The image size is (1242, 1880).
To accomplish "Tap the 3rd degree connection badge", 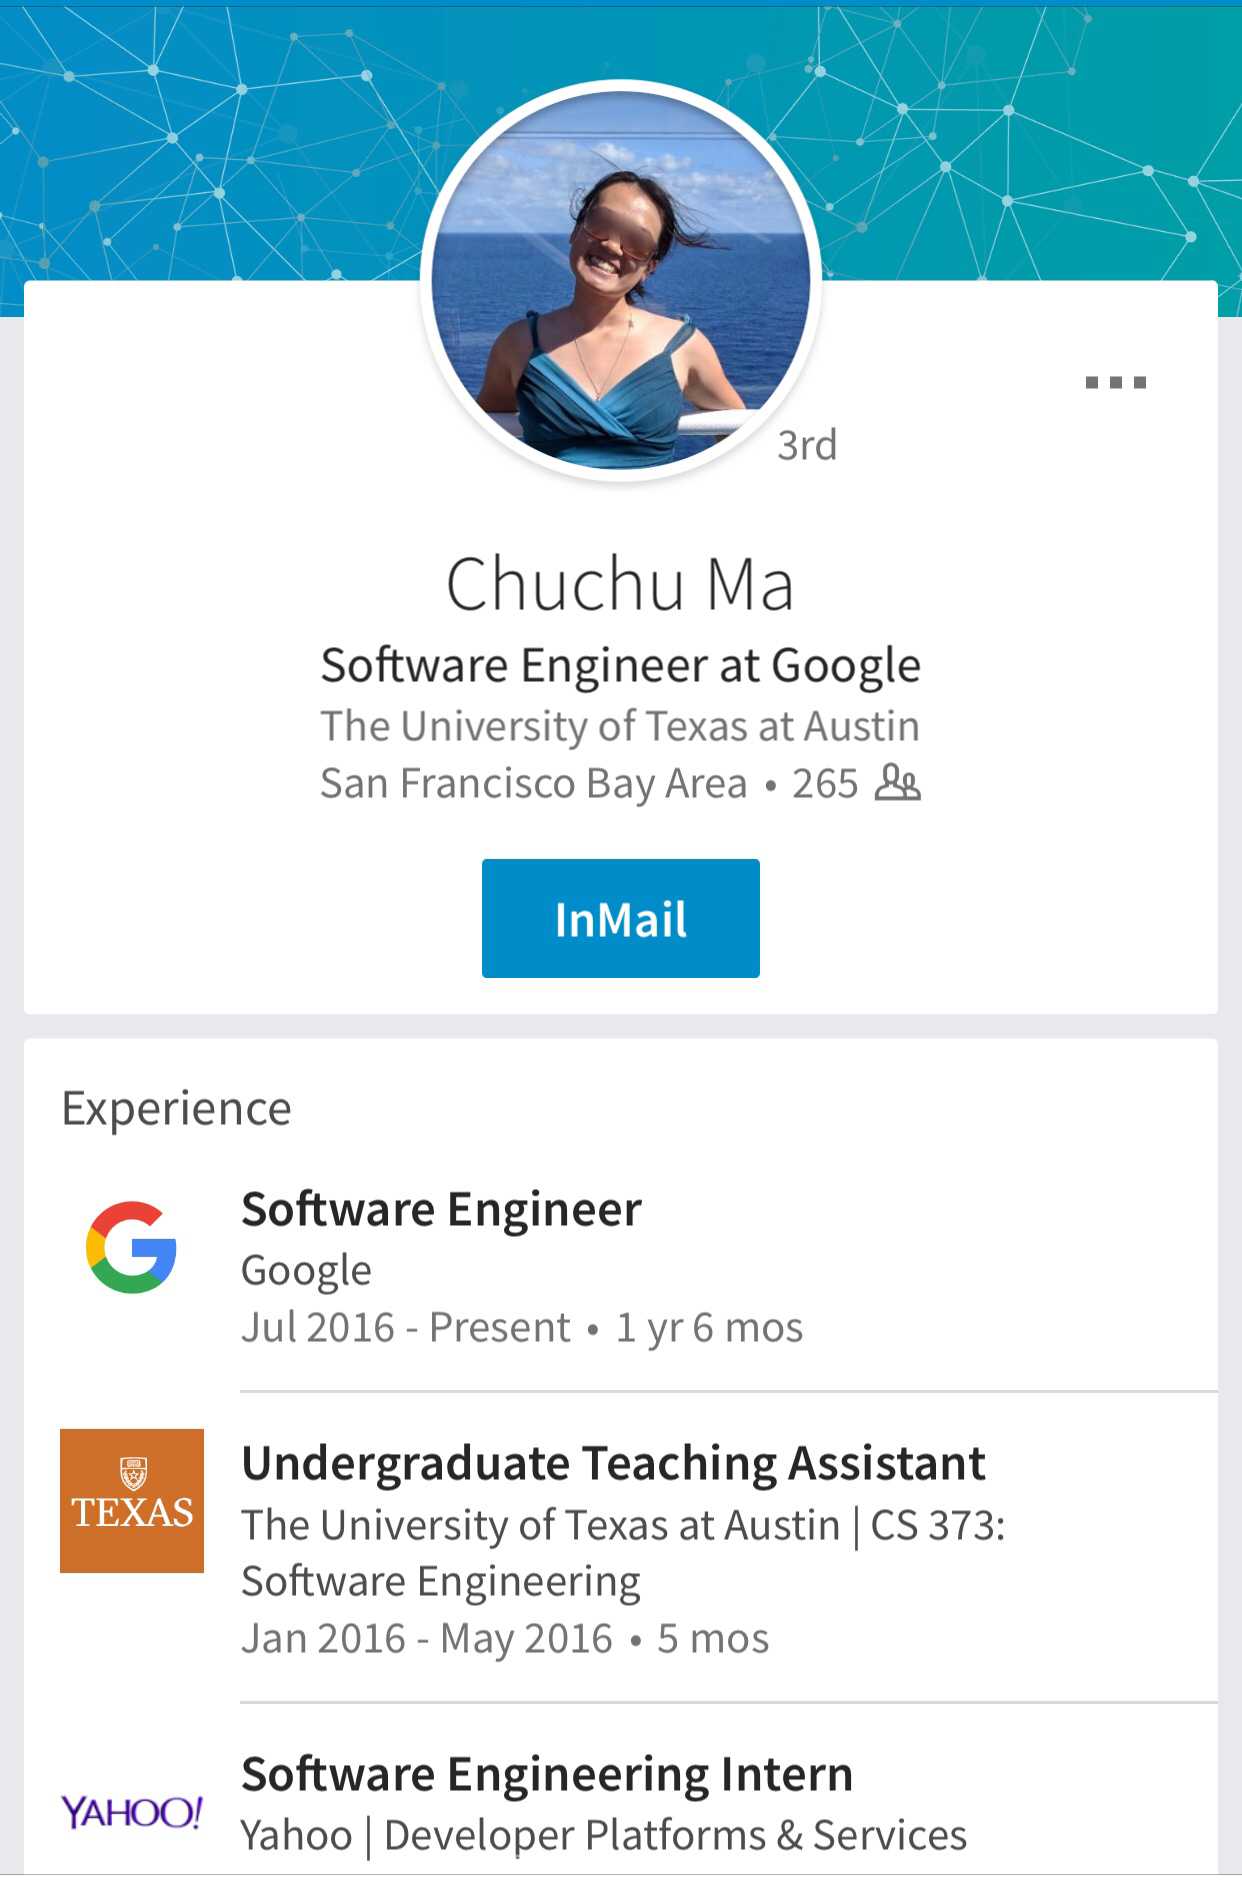I will (x=807, y=445).
